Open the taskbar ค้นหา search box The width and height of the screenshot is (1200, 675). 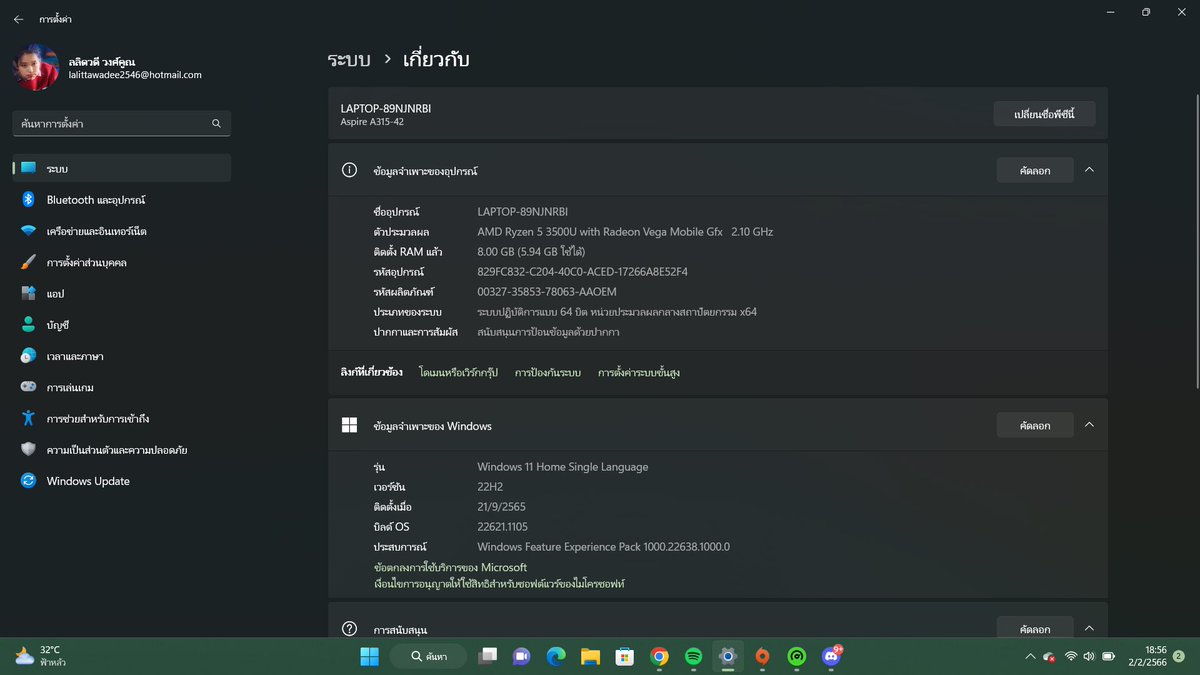429,656
